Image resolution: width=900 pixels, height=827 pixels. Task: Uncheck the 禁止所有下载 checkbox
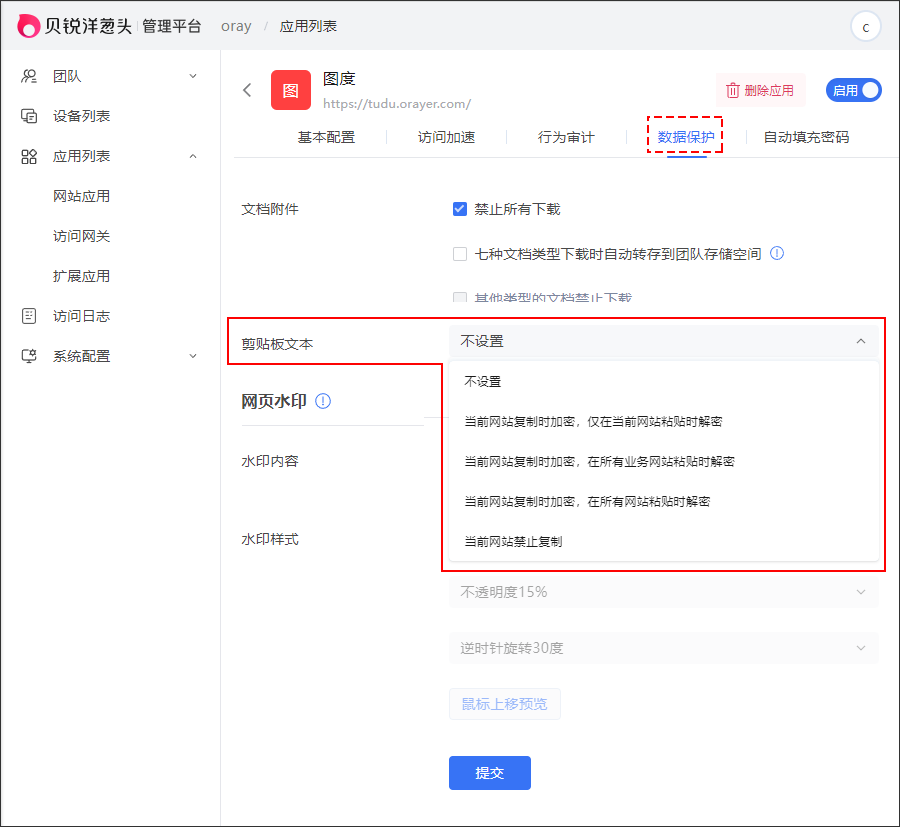click(x=460, y=209)
